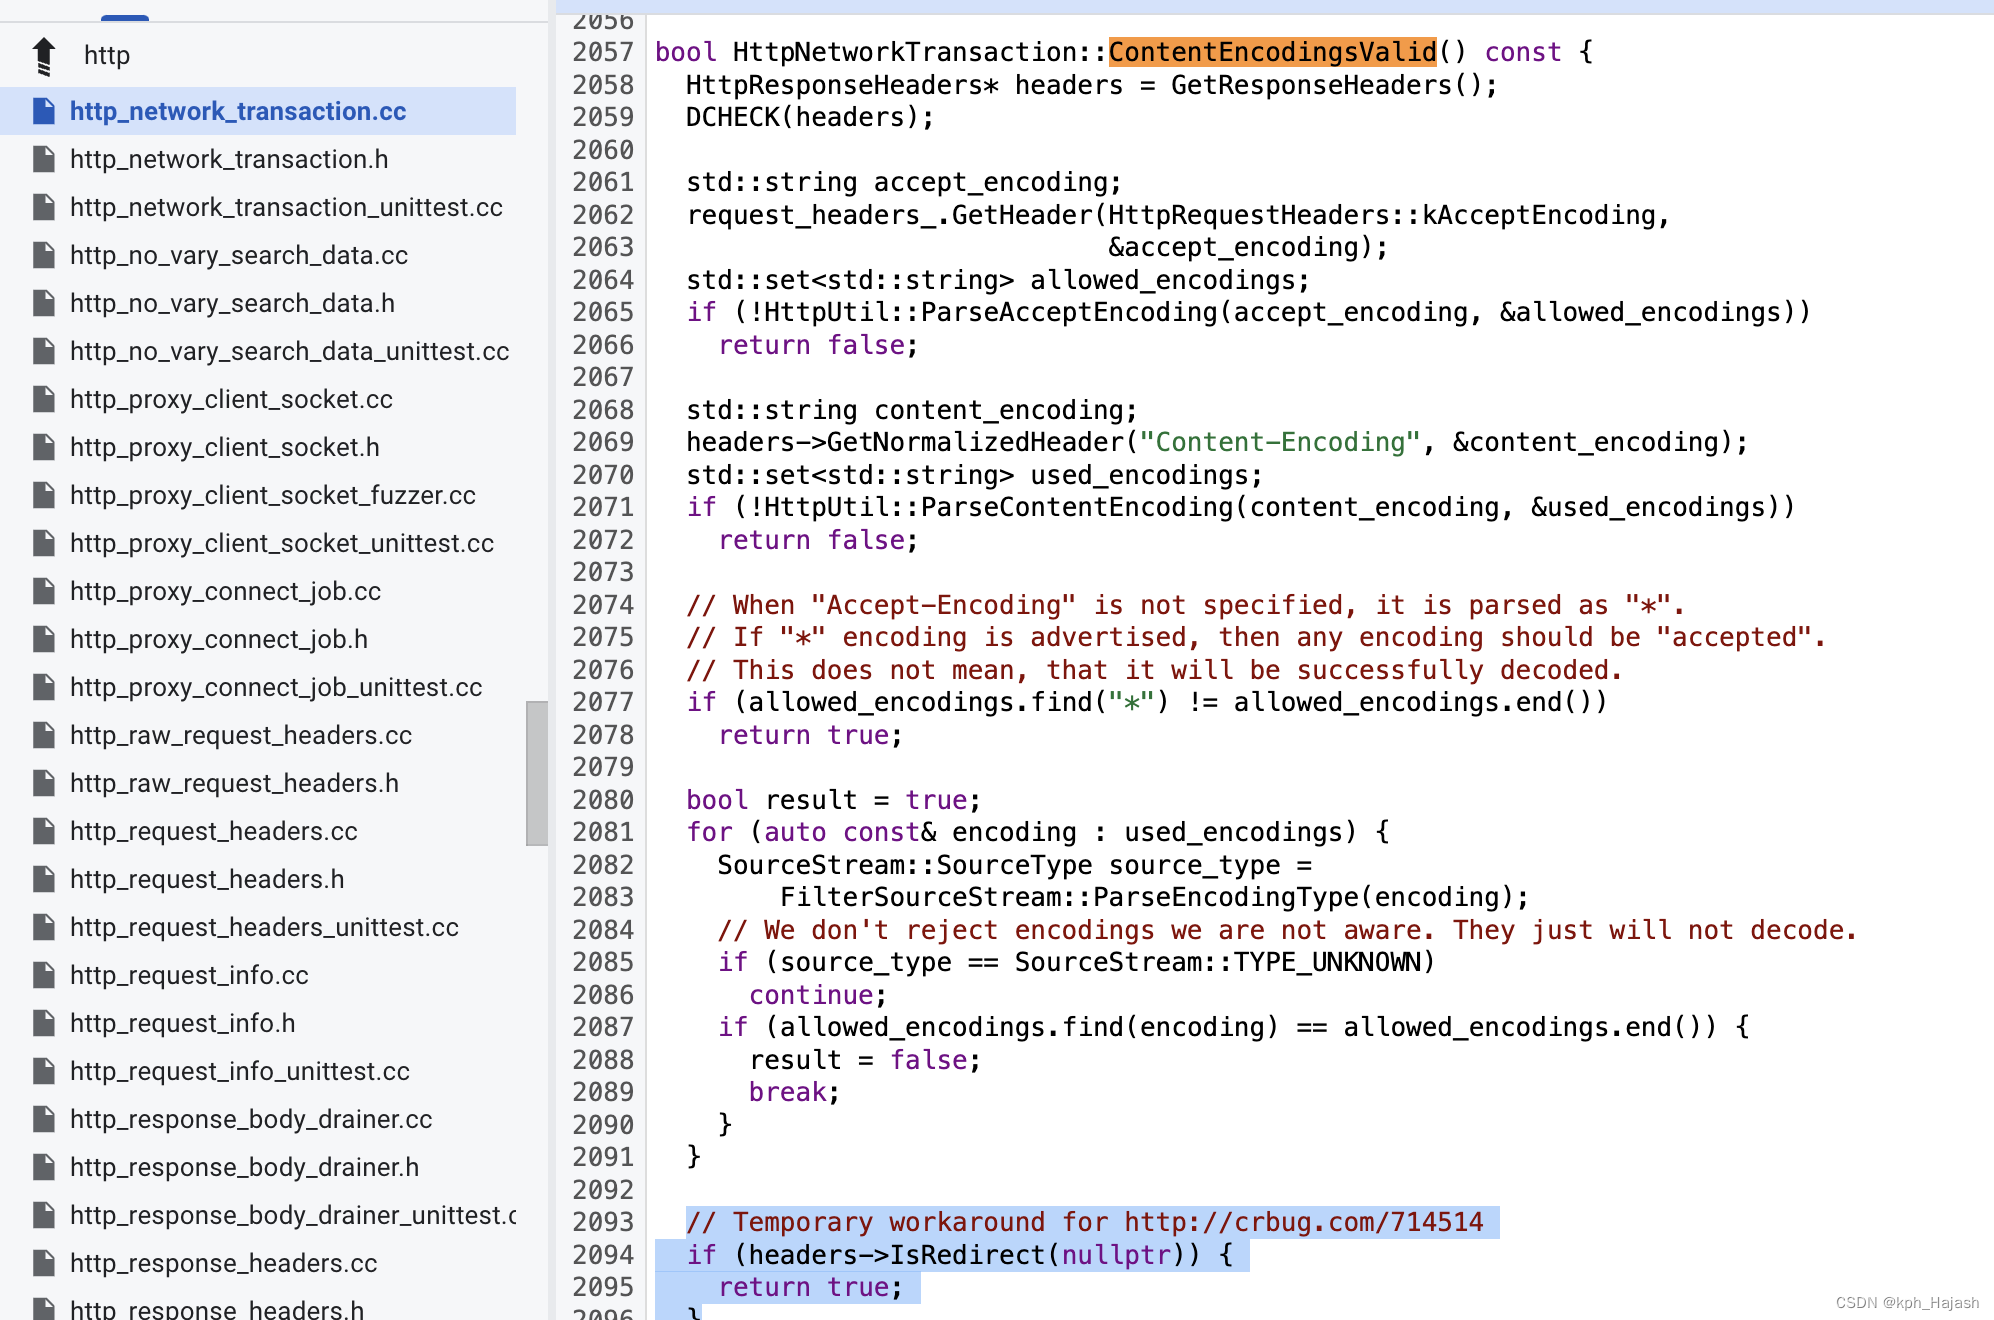
Task: Click the file icon for http_proxy_connect_job_unittest.cc
Action: (x=44, y=687)
